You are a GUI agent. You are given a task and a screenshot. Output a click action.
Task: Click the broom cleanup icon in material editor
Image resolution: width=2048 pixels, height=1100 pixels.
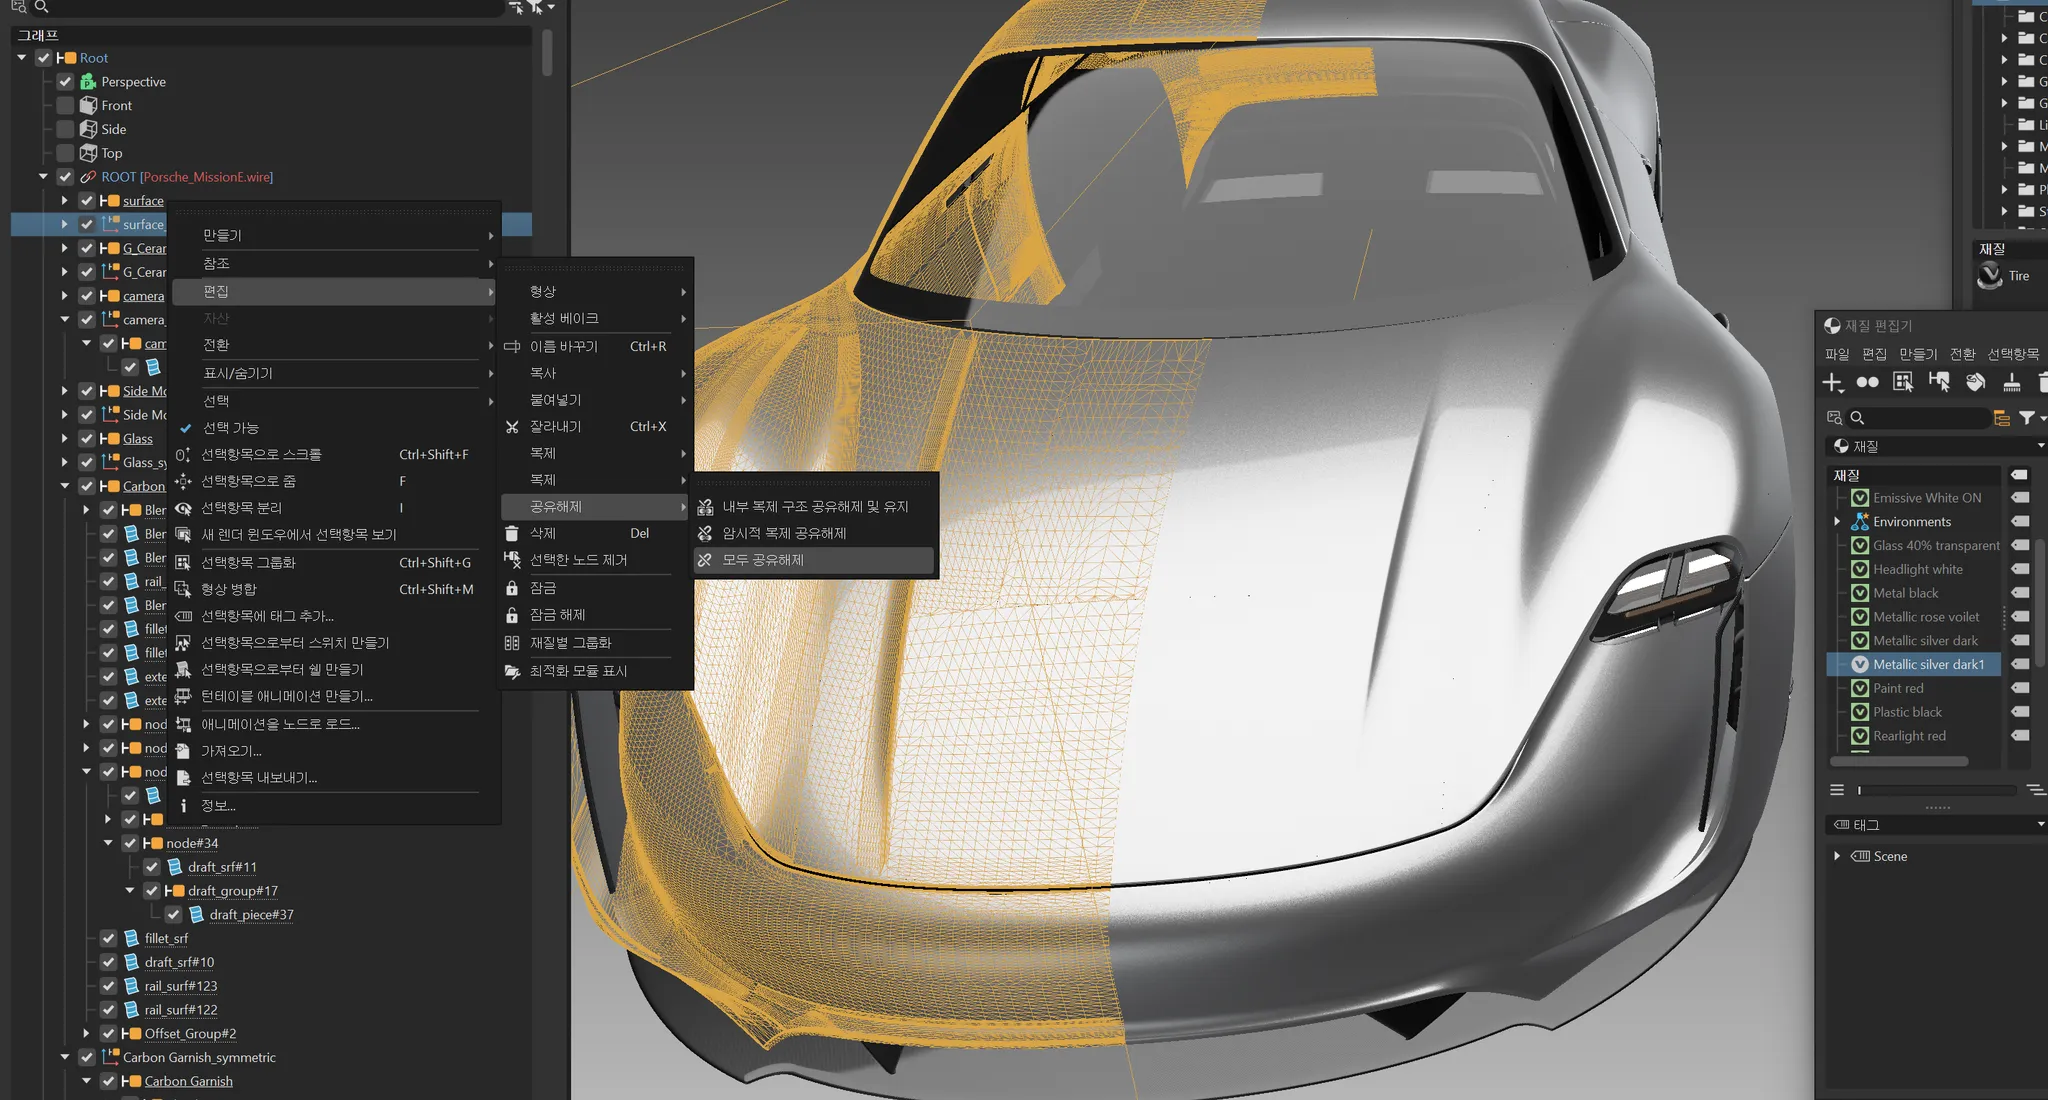[x=2012, y=382]
